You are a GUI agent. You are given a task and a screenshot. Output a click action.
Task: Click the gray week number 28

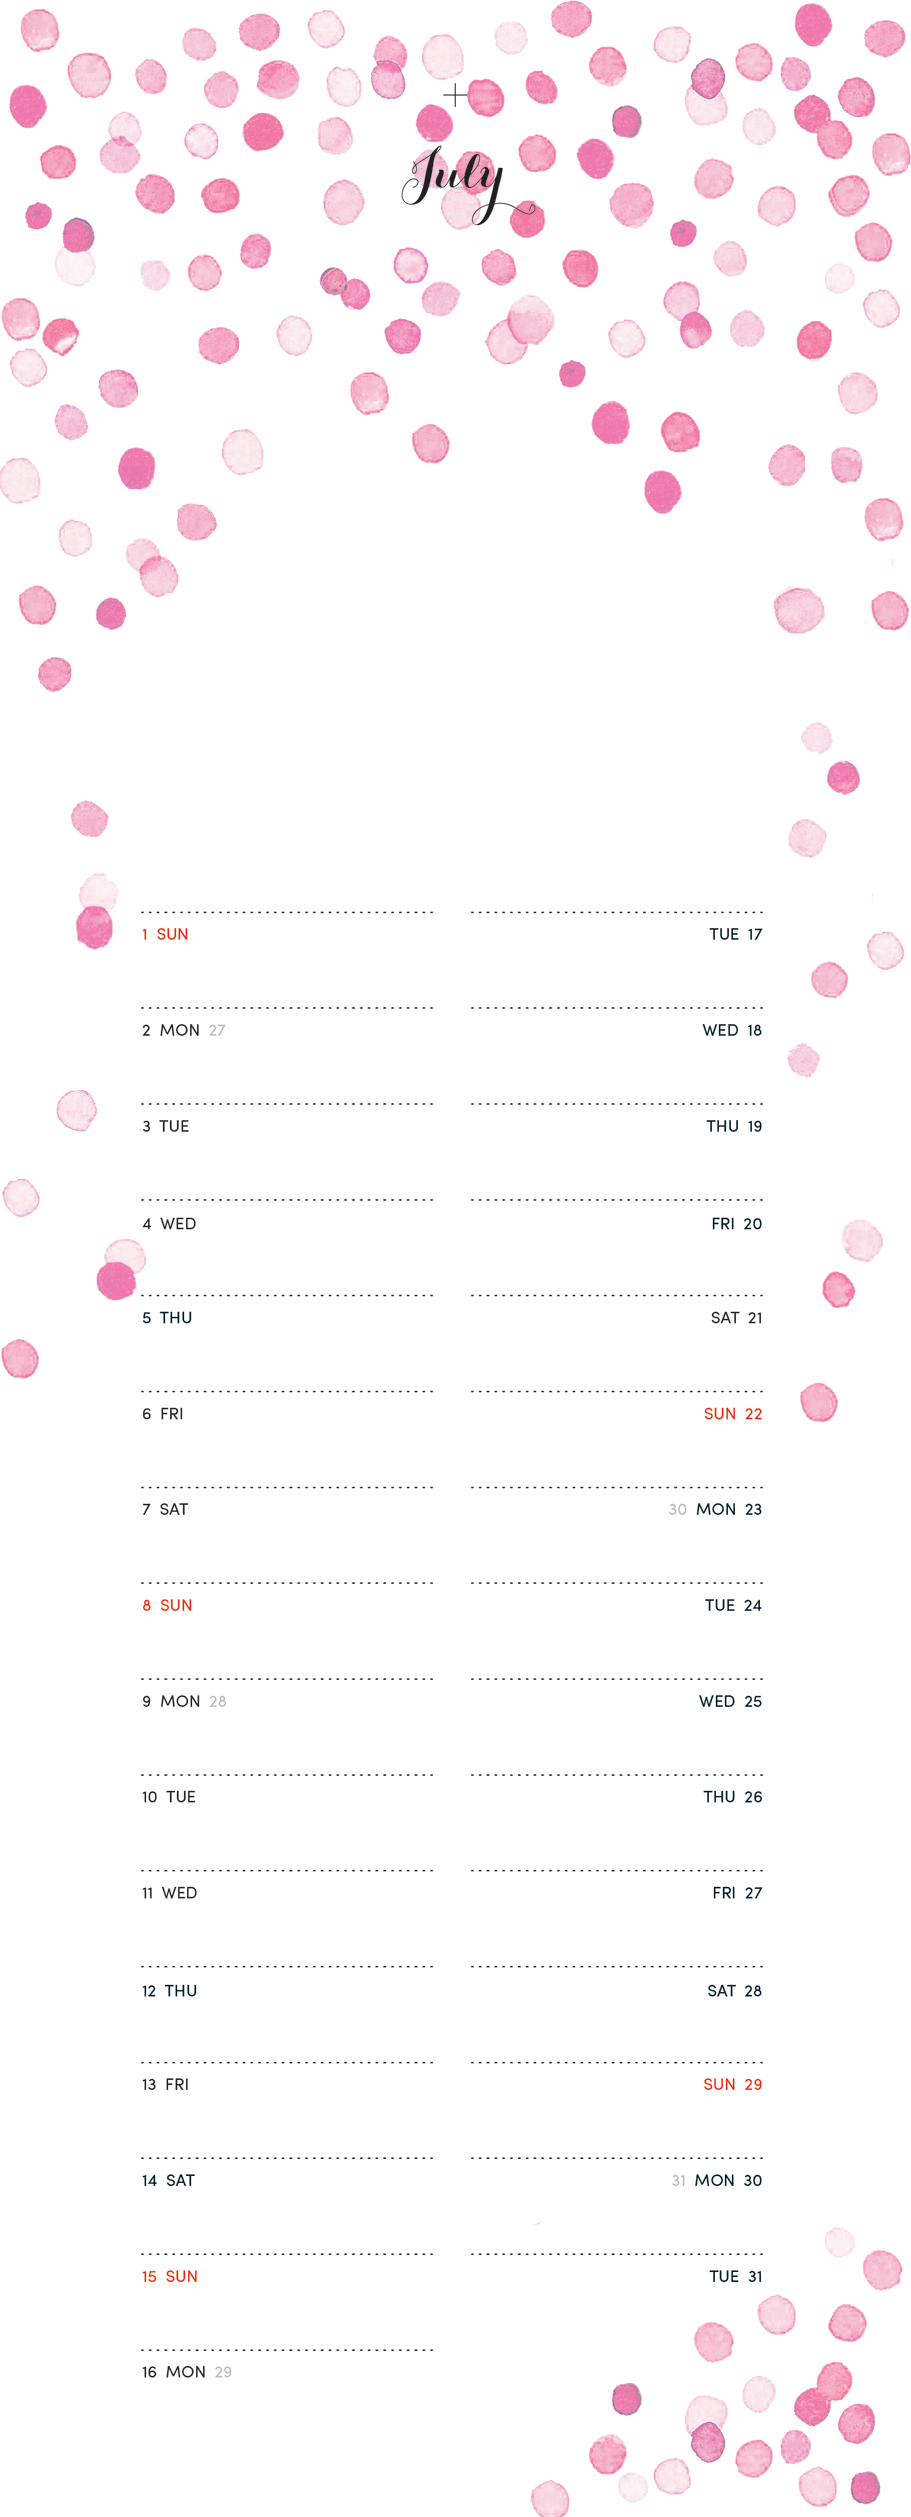coord(218,1701)
